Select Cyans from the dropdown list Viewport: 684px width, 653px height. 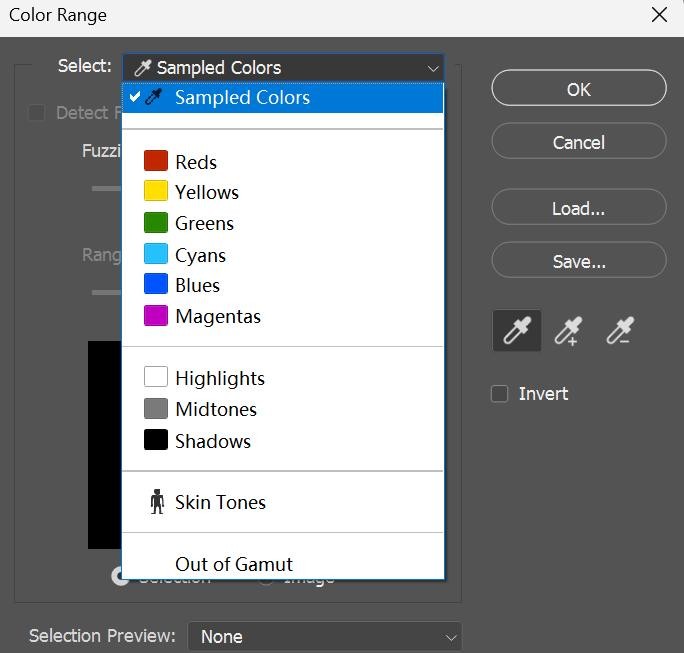point(200,255)
